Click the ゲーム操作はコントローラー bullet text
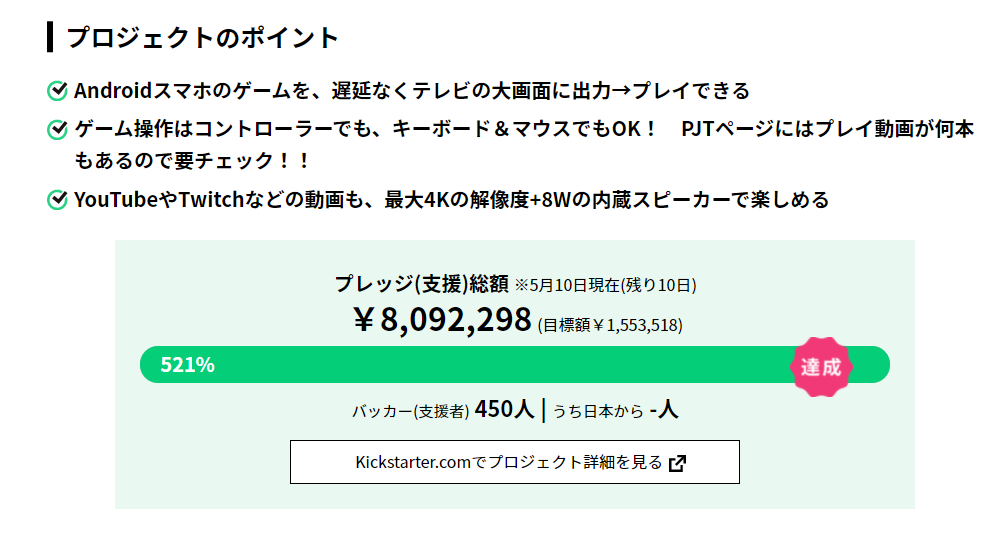 click(524, 145)
